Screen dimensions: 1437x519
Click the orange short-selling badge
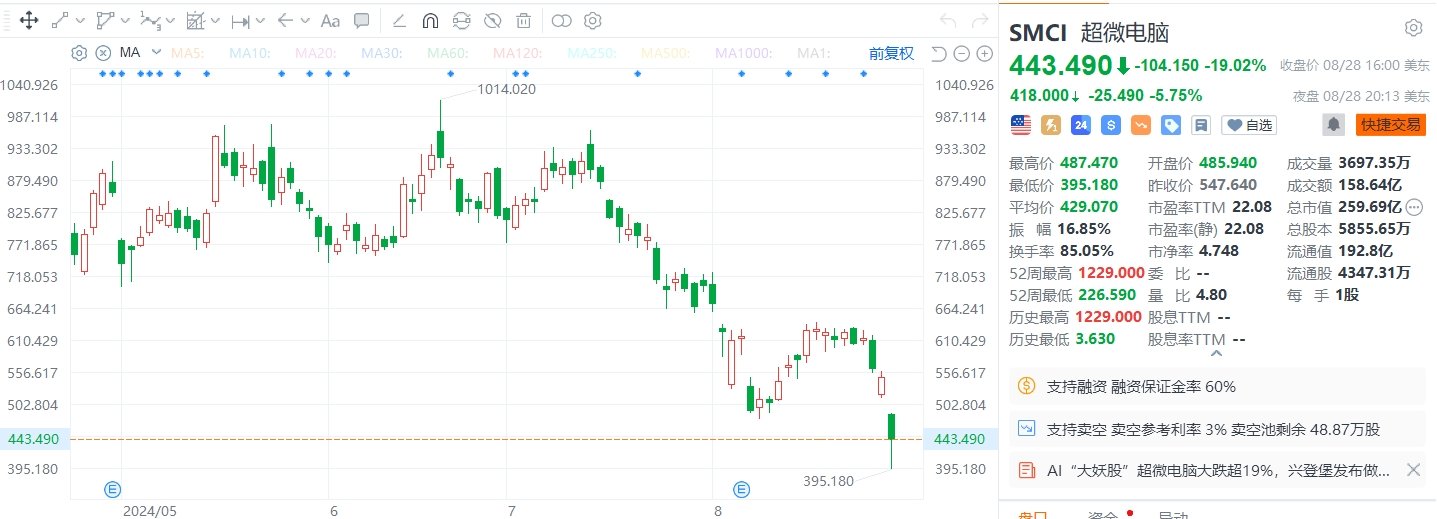coord(1141,125)
